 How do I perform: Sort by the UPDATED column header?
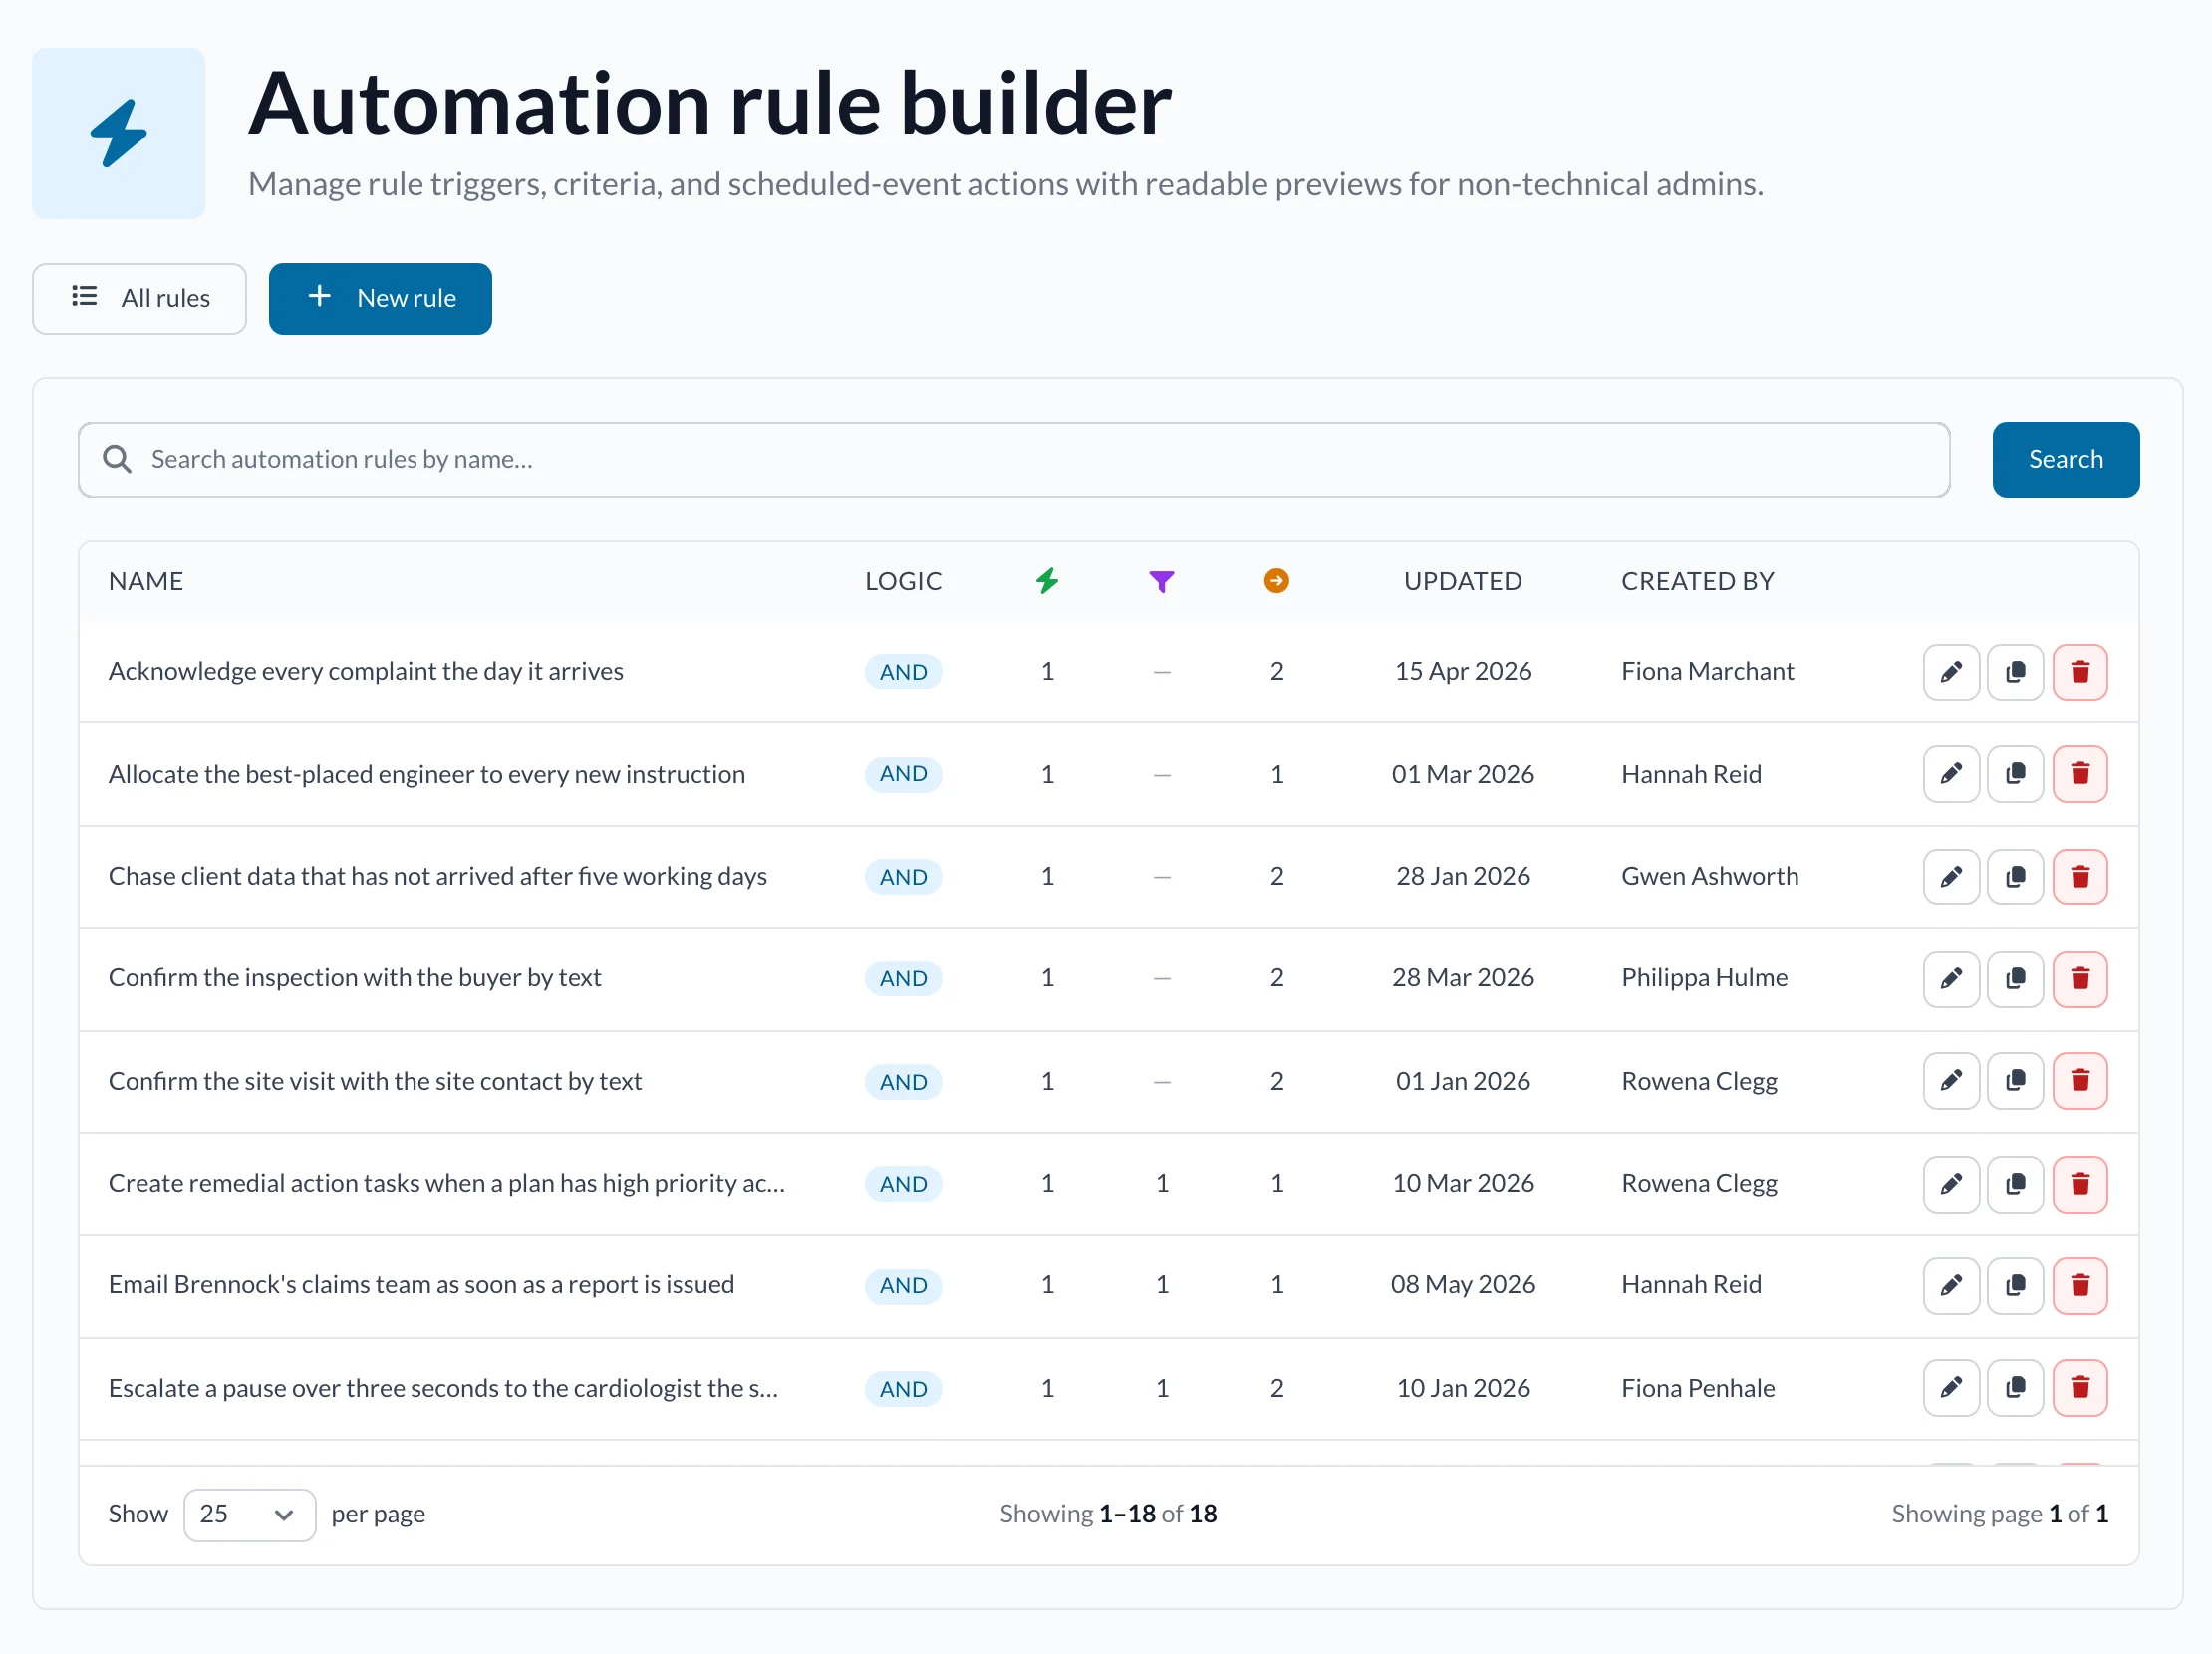click(x=1462, y=581)
